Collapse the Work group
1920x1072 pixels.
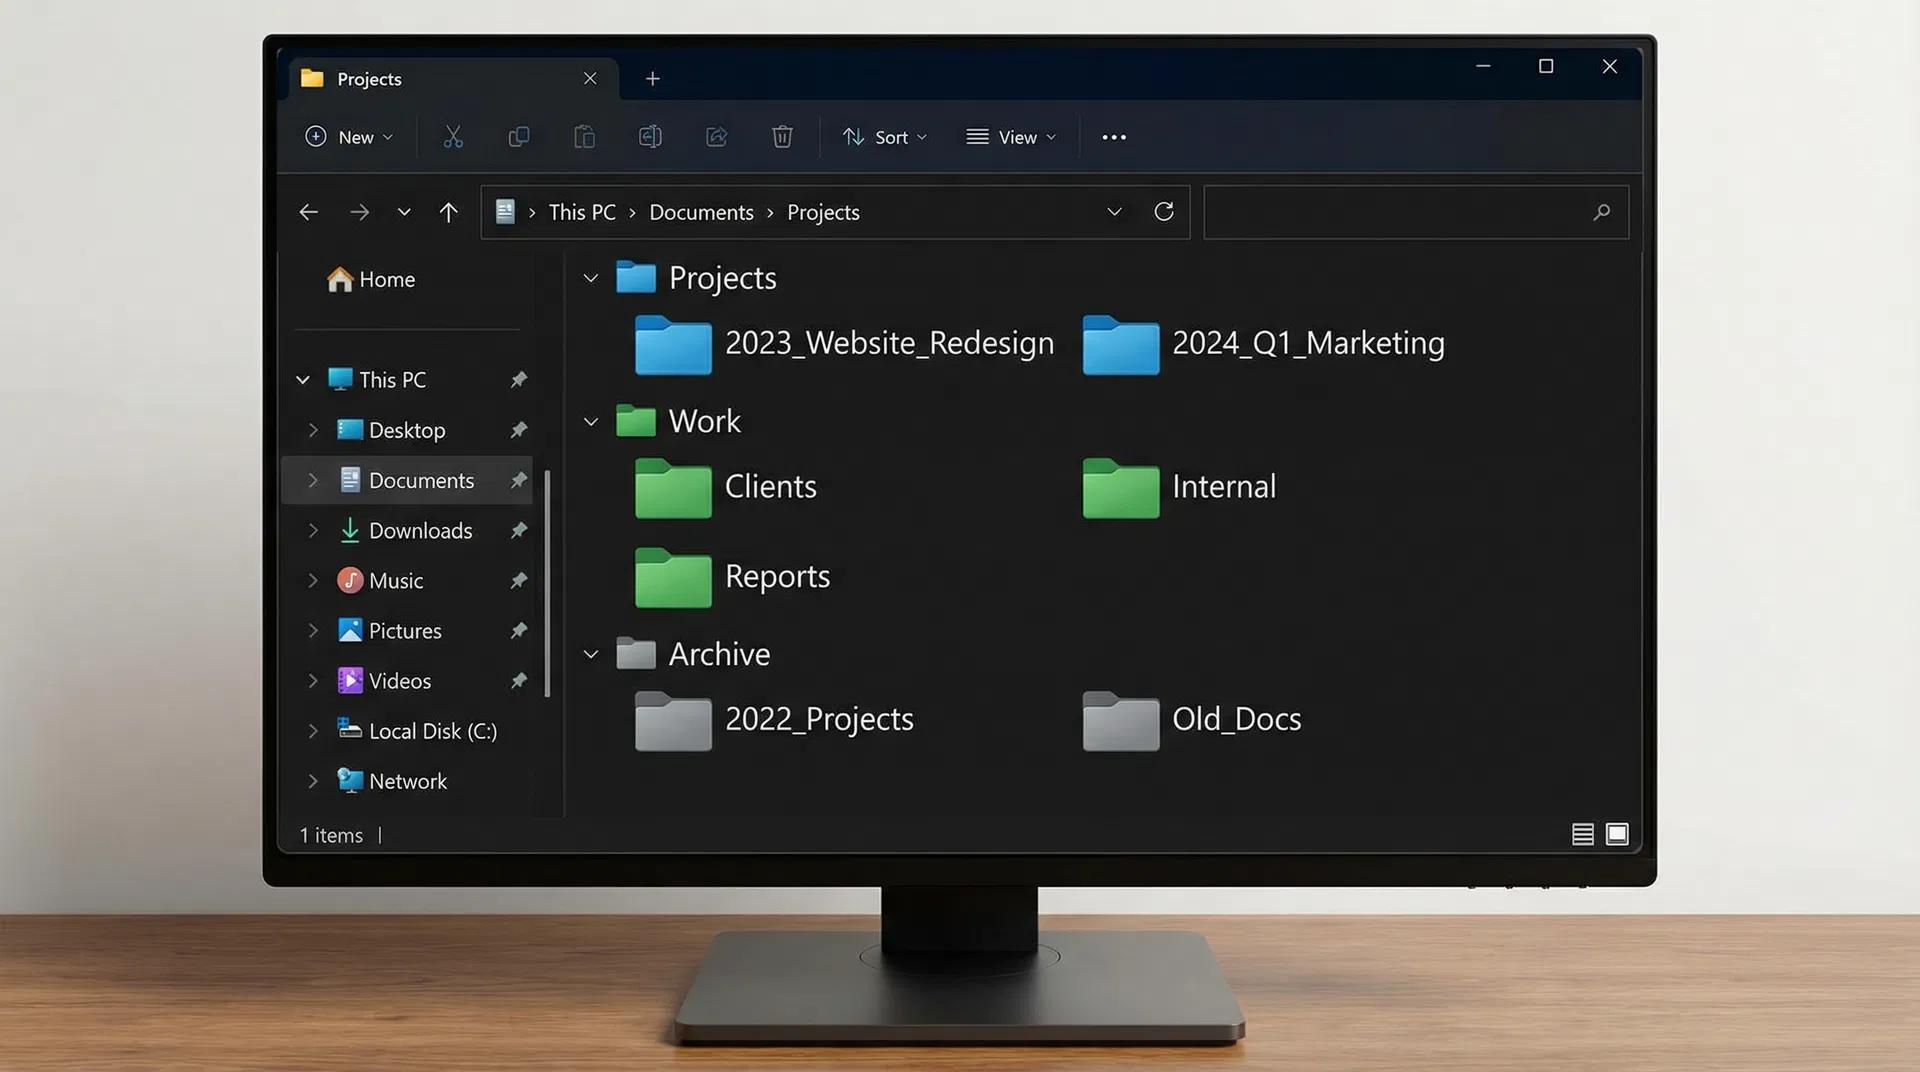590,421
